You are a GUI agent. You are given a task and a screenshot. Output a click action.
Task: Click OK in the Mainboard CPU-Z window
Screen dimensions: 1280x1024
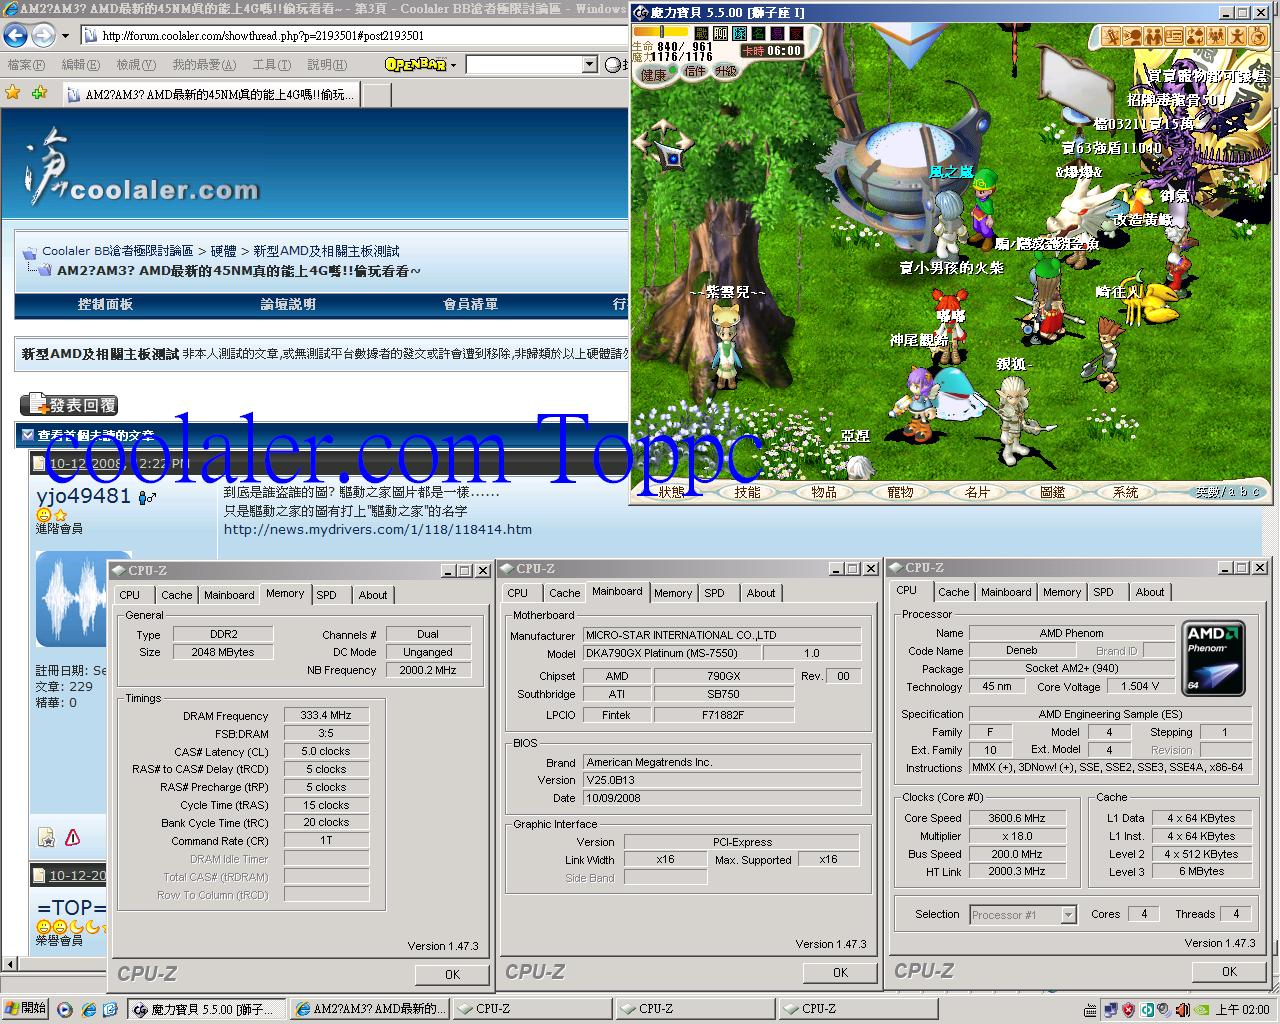click(840, 972)
